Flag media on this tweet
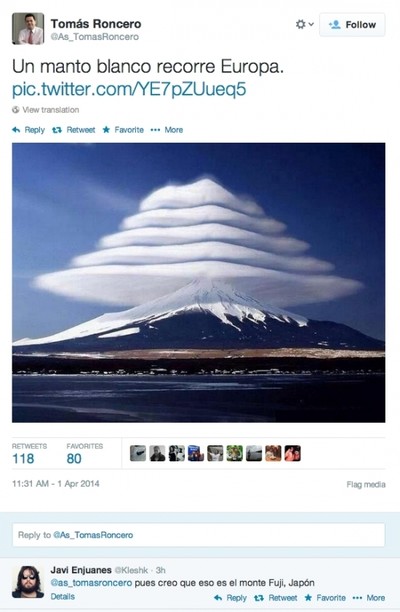The width and height of the screenshot is (400, 612). click(366, 484)
